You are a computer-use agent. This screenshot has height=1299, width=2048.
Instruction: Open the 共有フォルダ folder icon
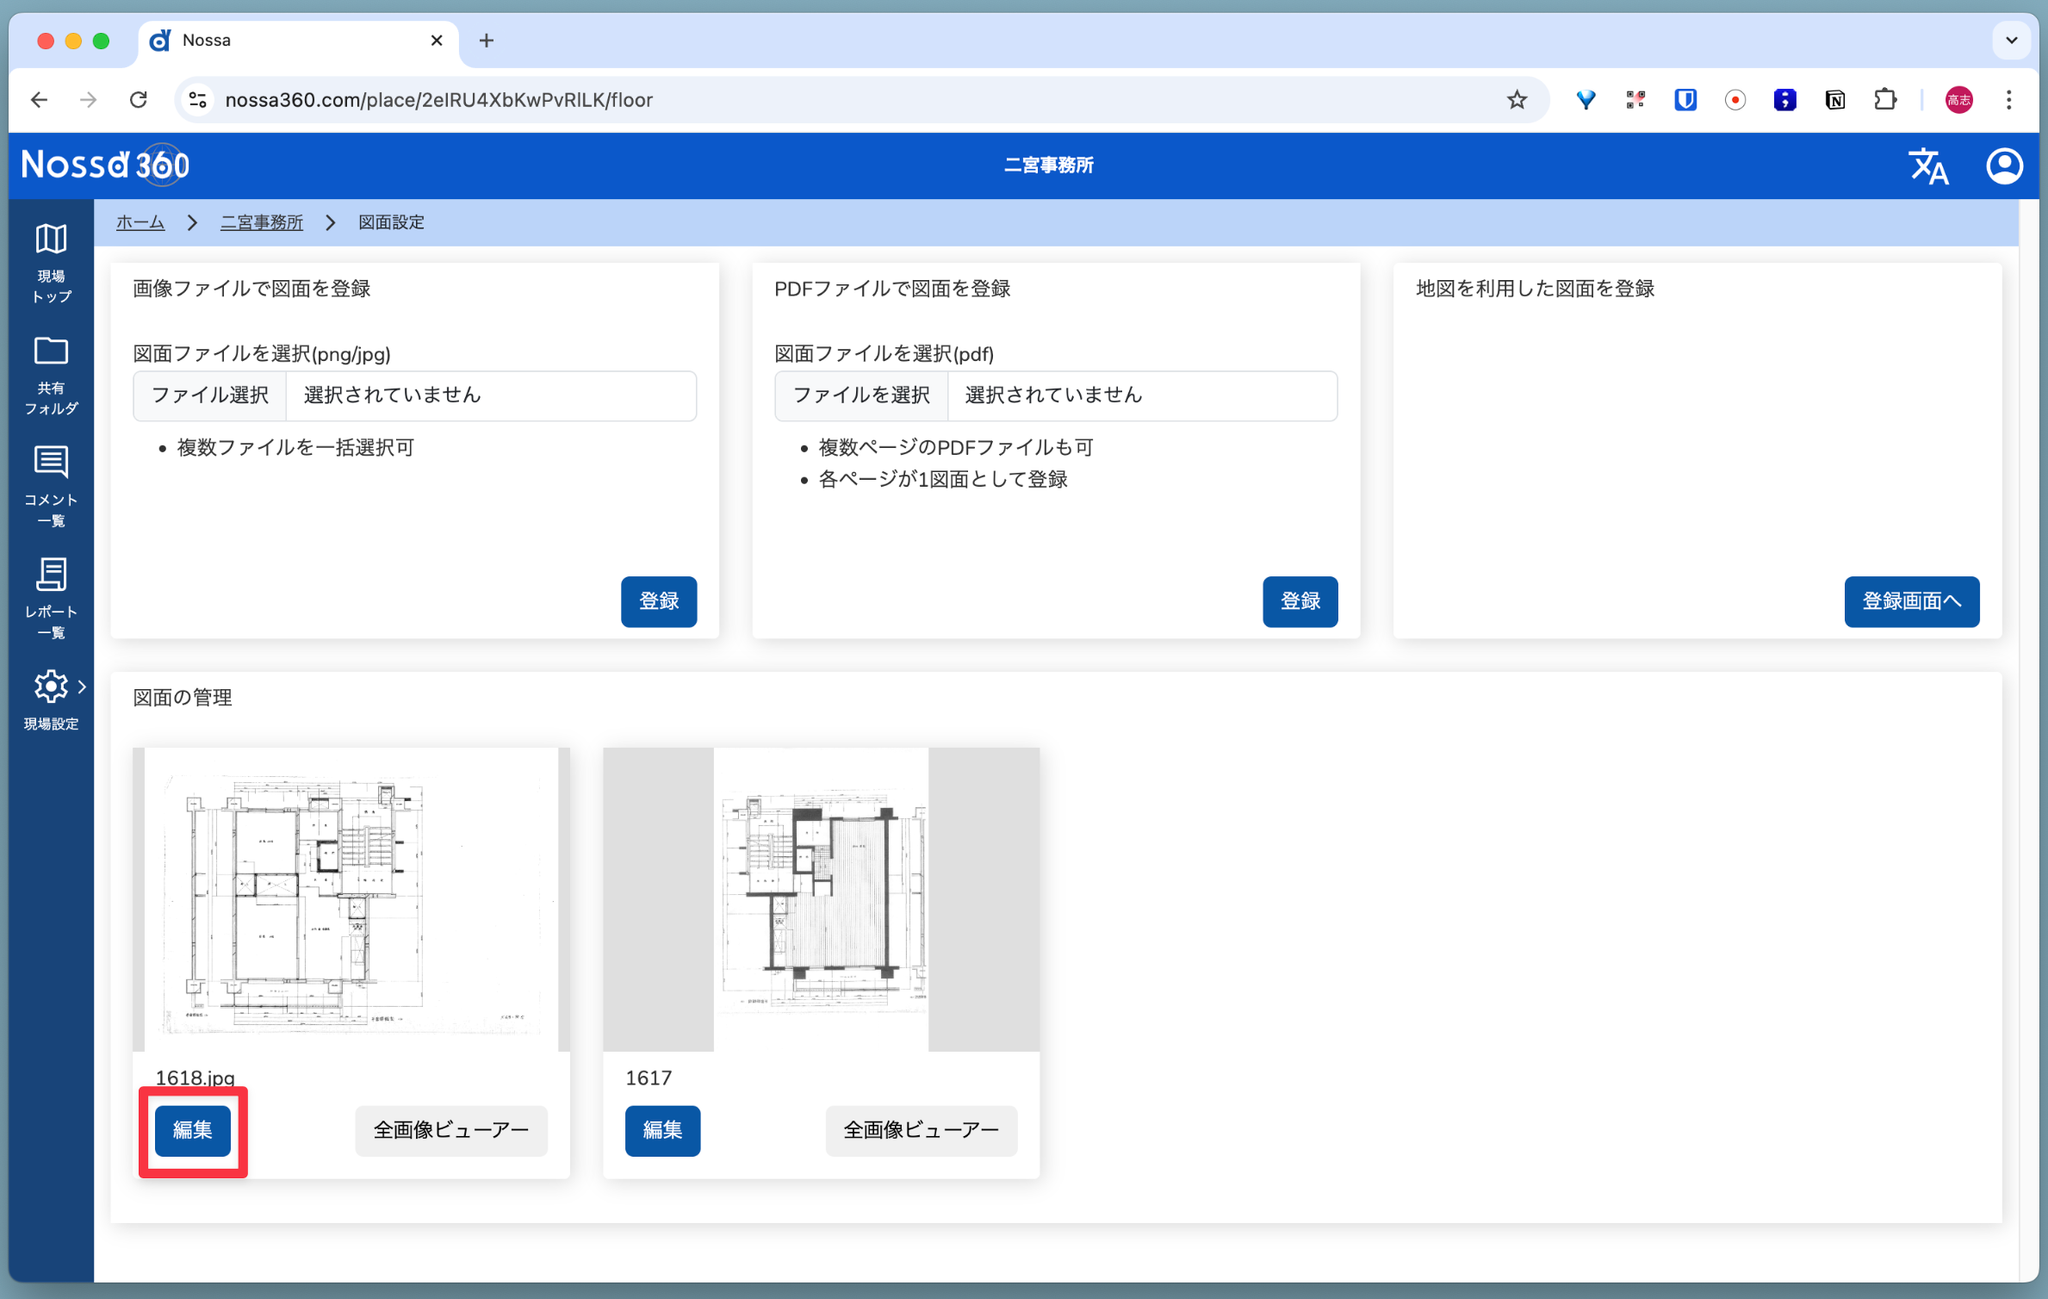pyautogui.click(x=51, y=352)
